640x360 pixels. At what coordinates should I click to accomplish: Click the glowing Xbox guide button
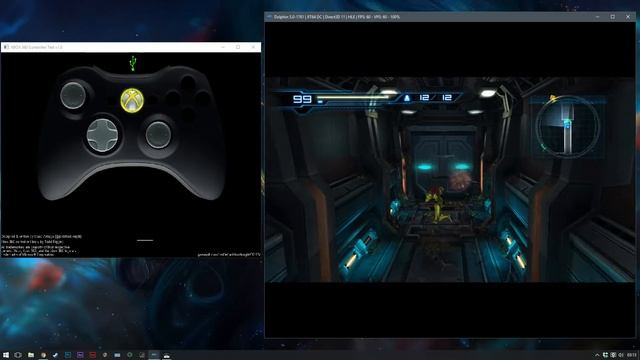coord(132,100)
